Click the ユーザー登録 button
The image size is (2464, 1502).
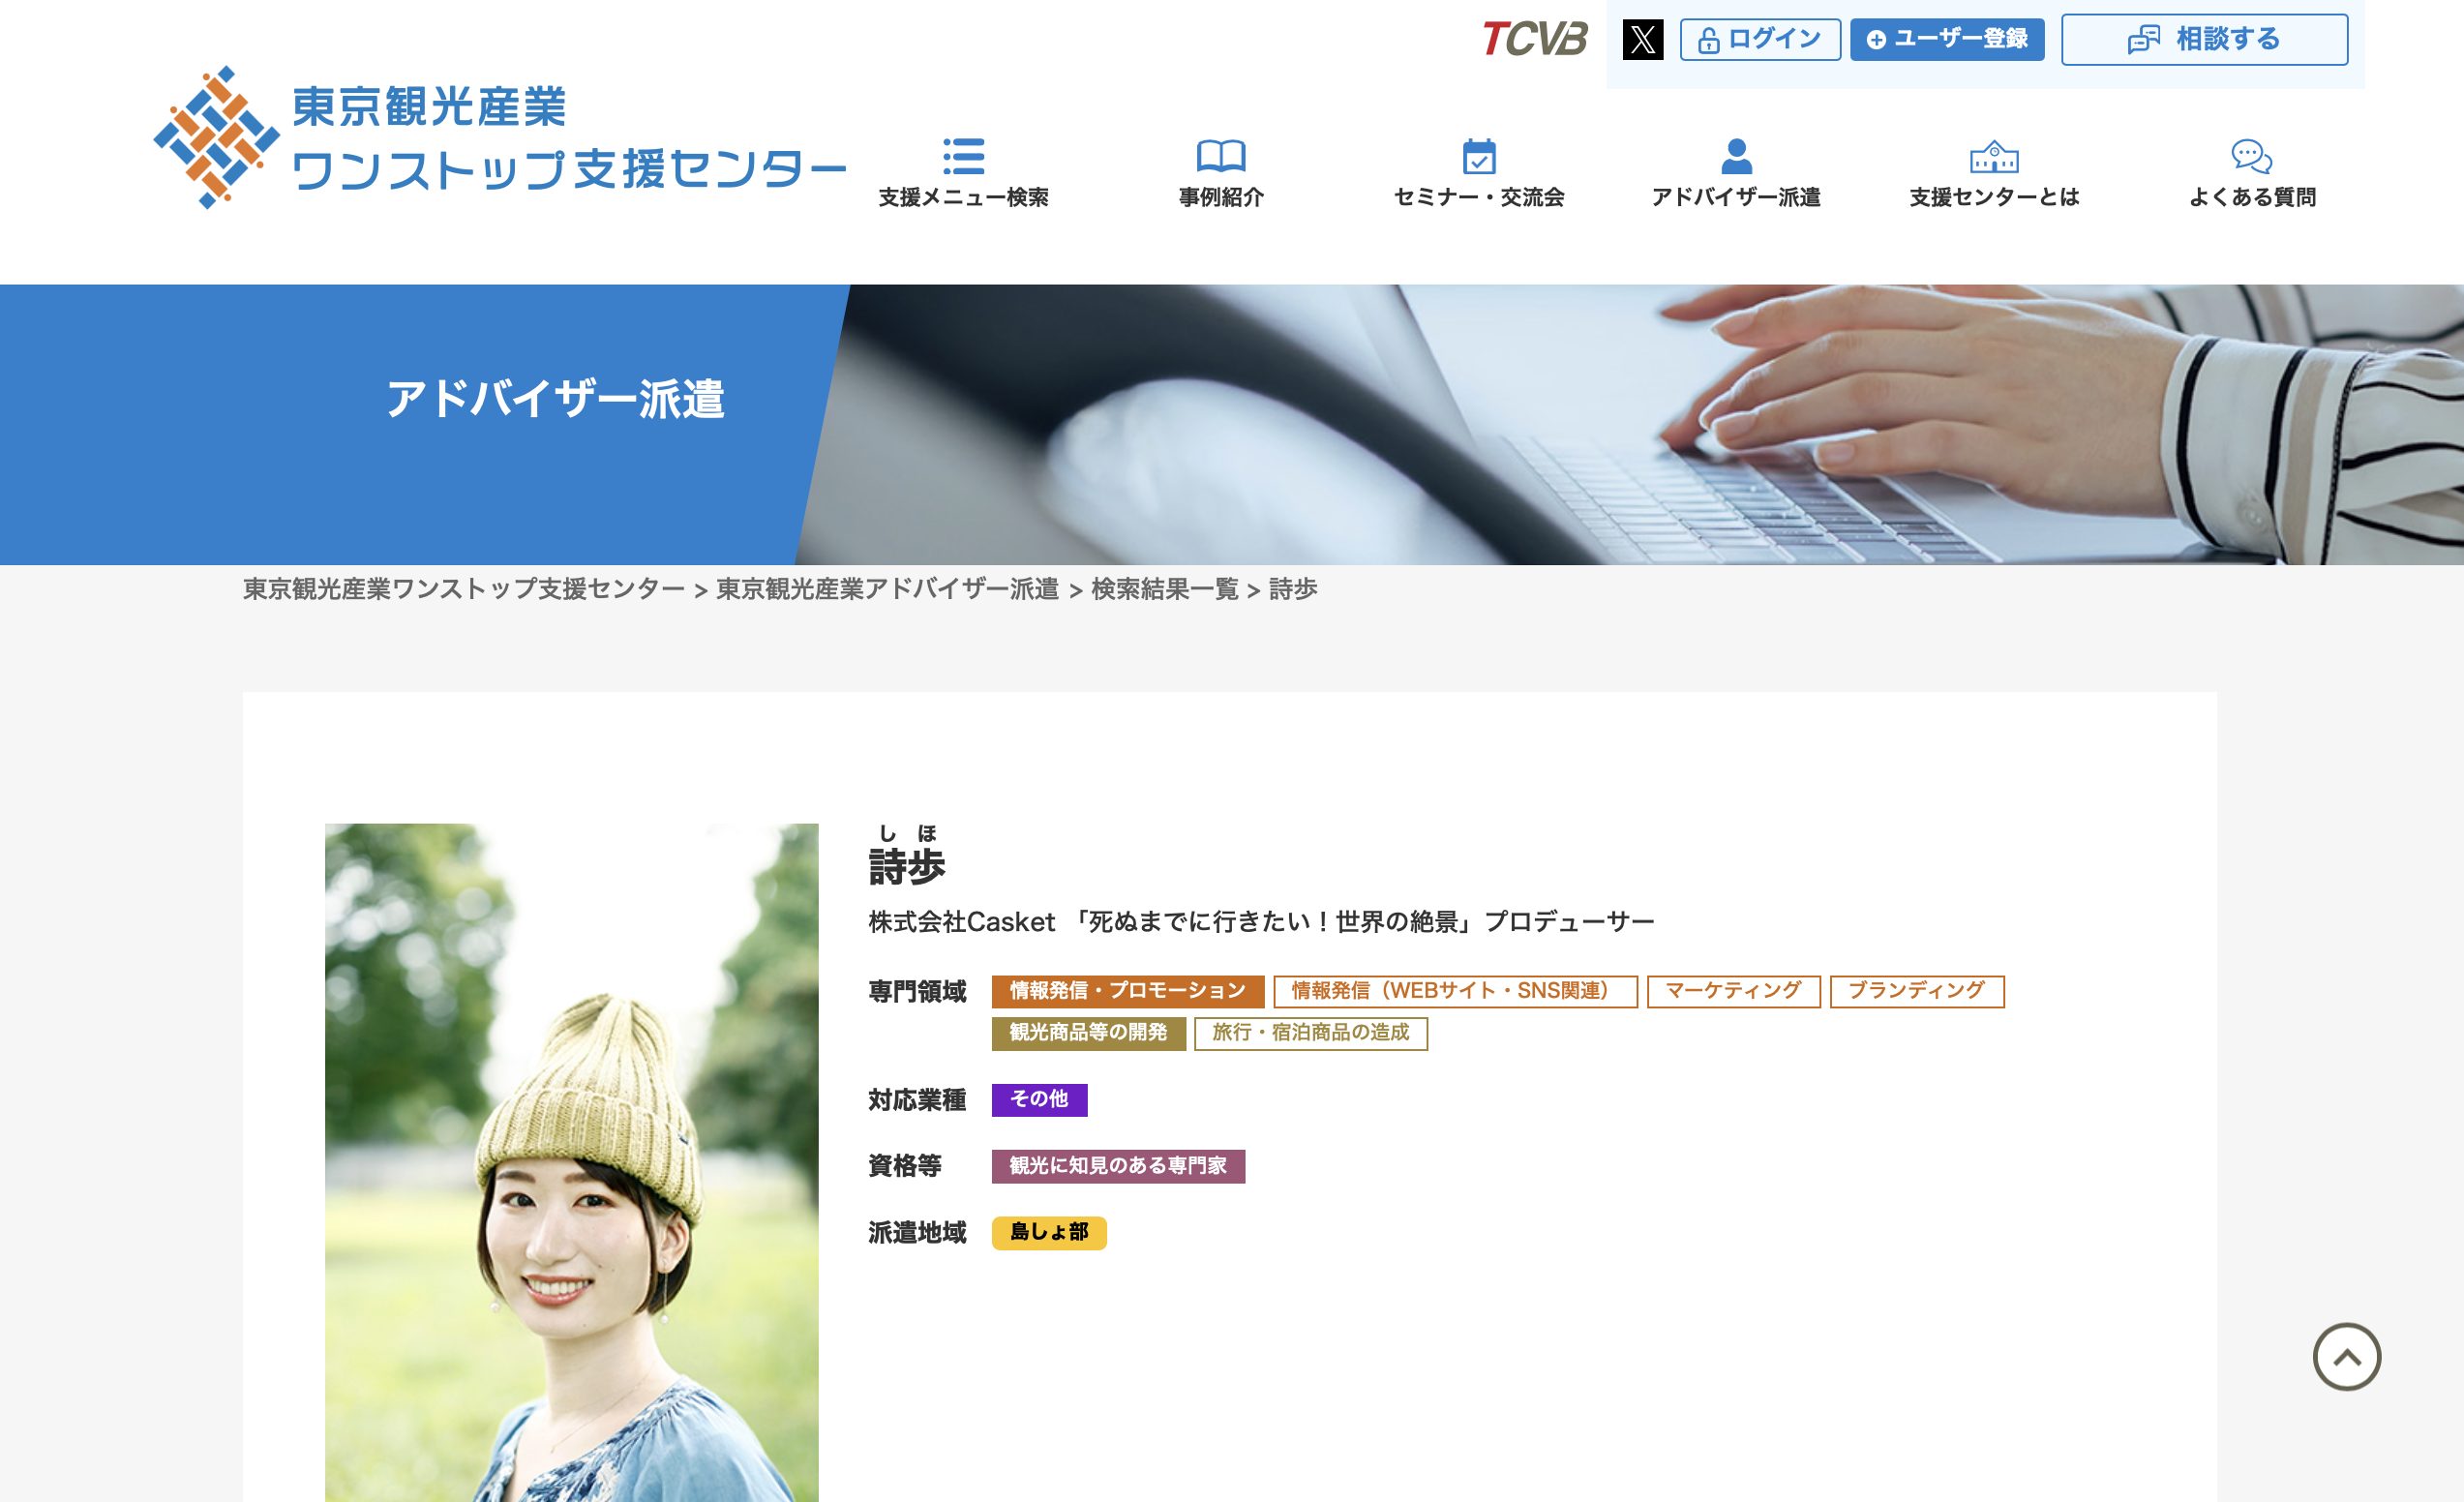coord(1946,40)
